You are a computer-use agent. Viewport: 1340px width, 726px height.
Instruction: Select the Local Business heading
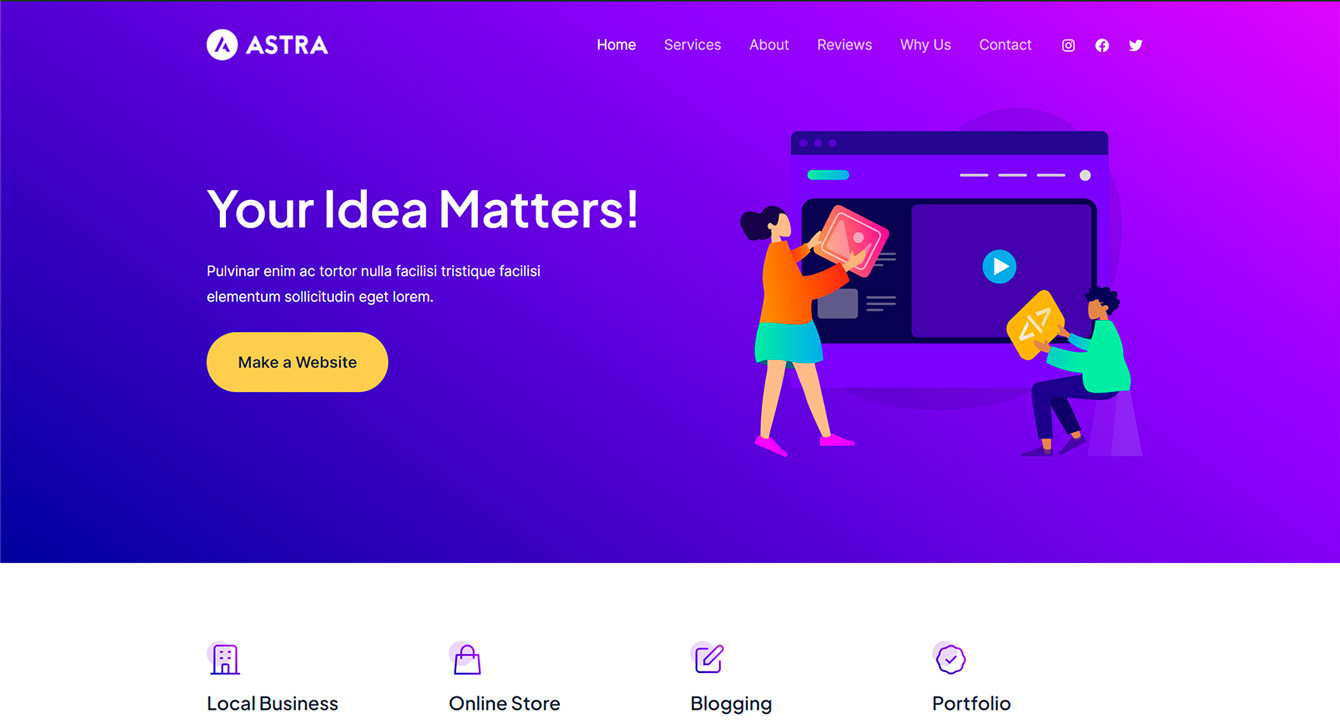(x=272, y=703)
